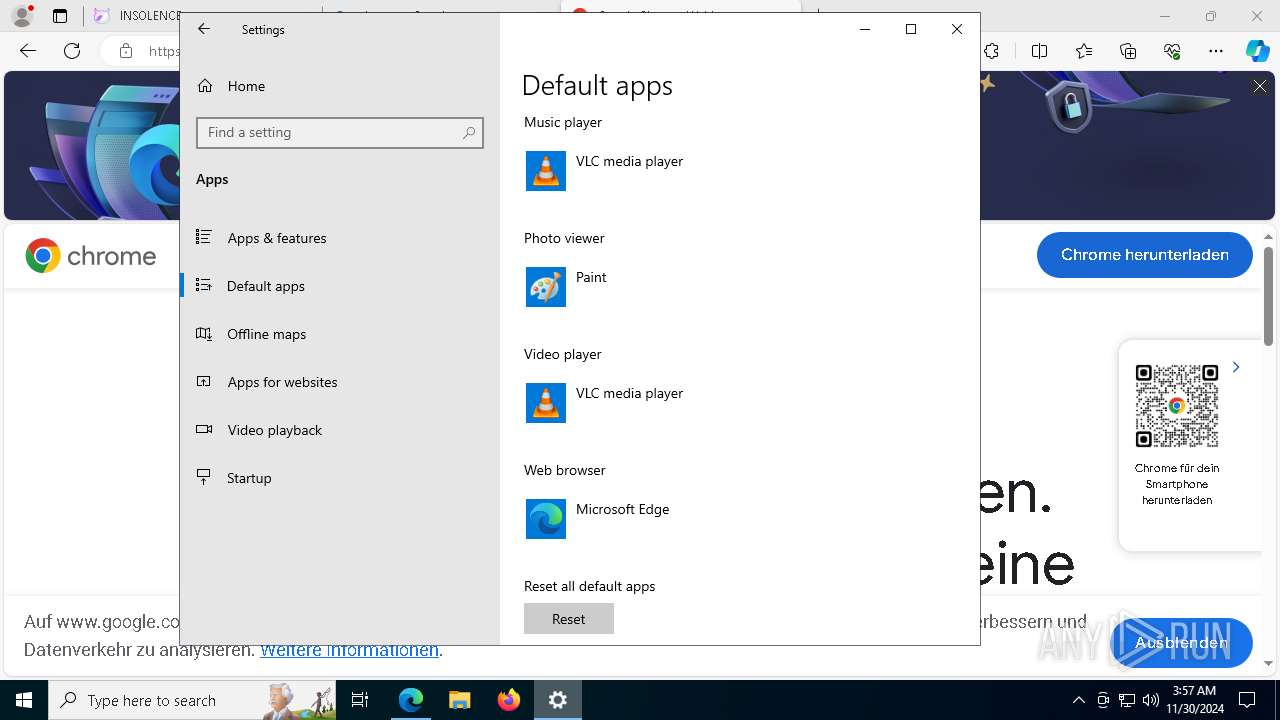Image resolution: width=1280 pixels, height=720 pixels.
Task: Open Edge Extensions puzzle icon
Action: [x=992, y=51]
